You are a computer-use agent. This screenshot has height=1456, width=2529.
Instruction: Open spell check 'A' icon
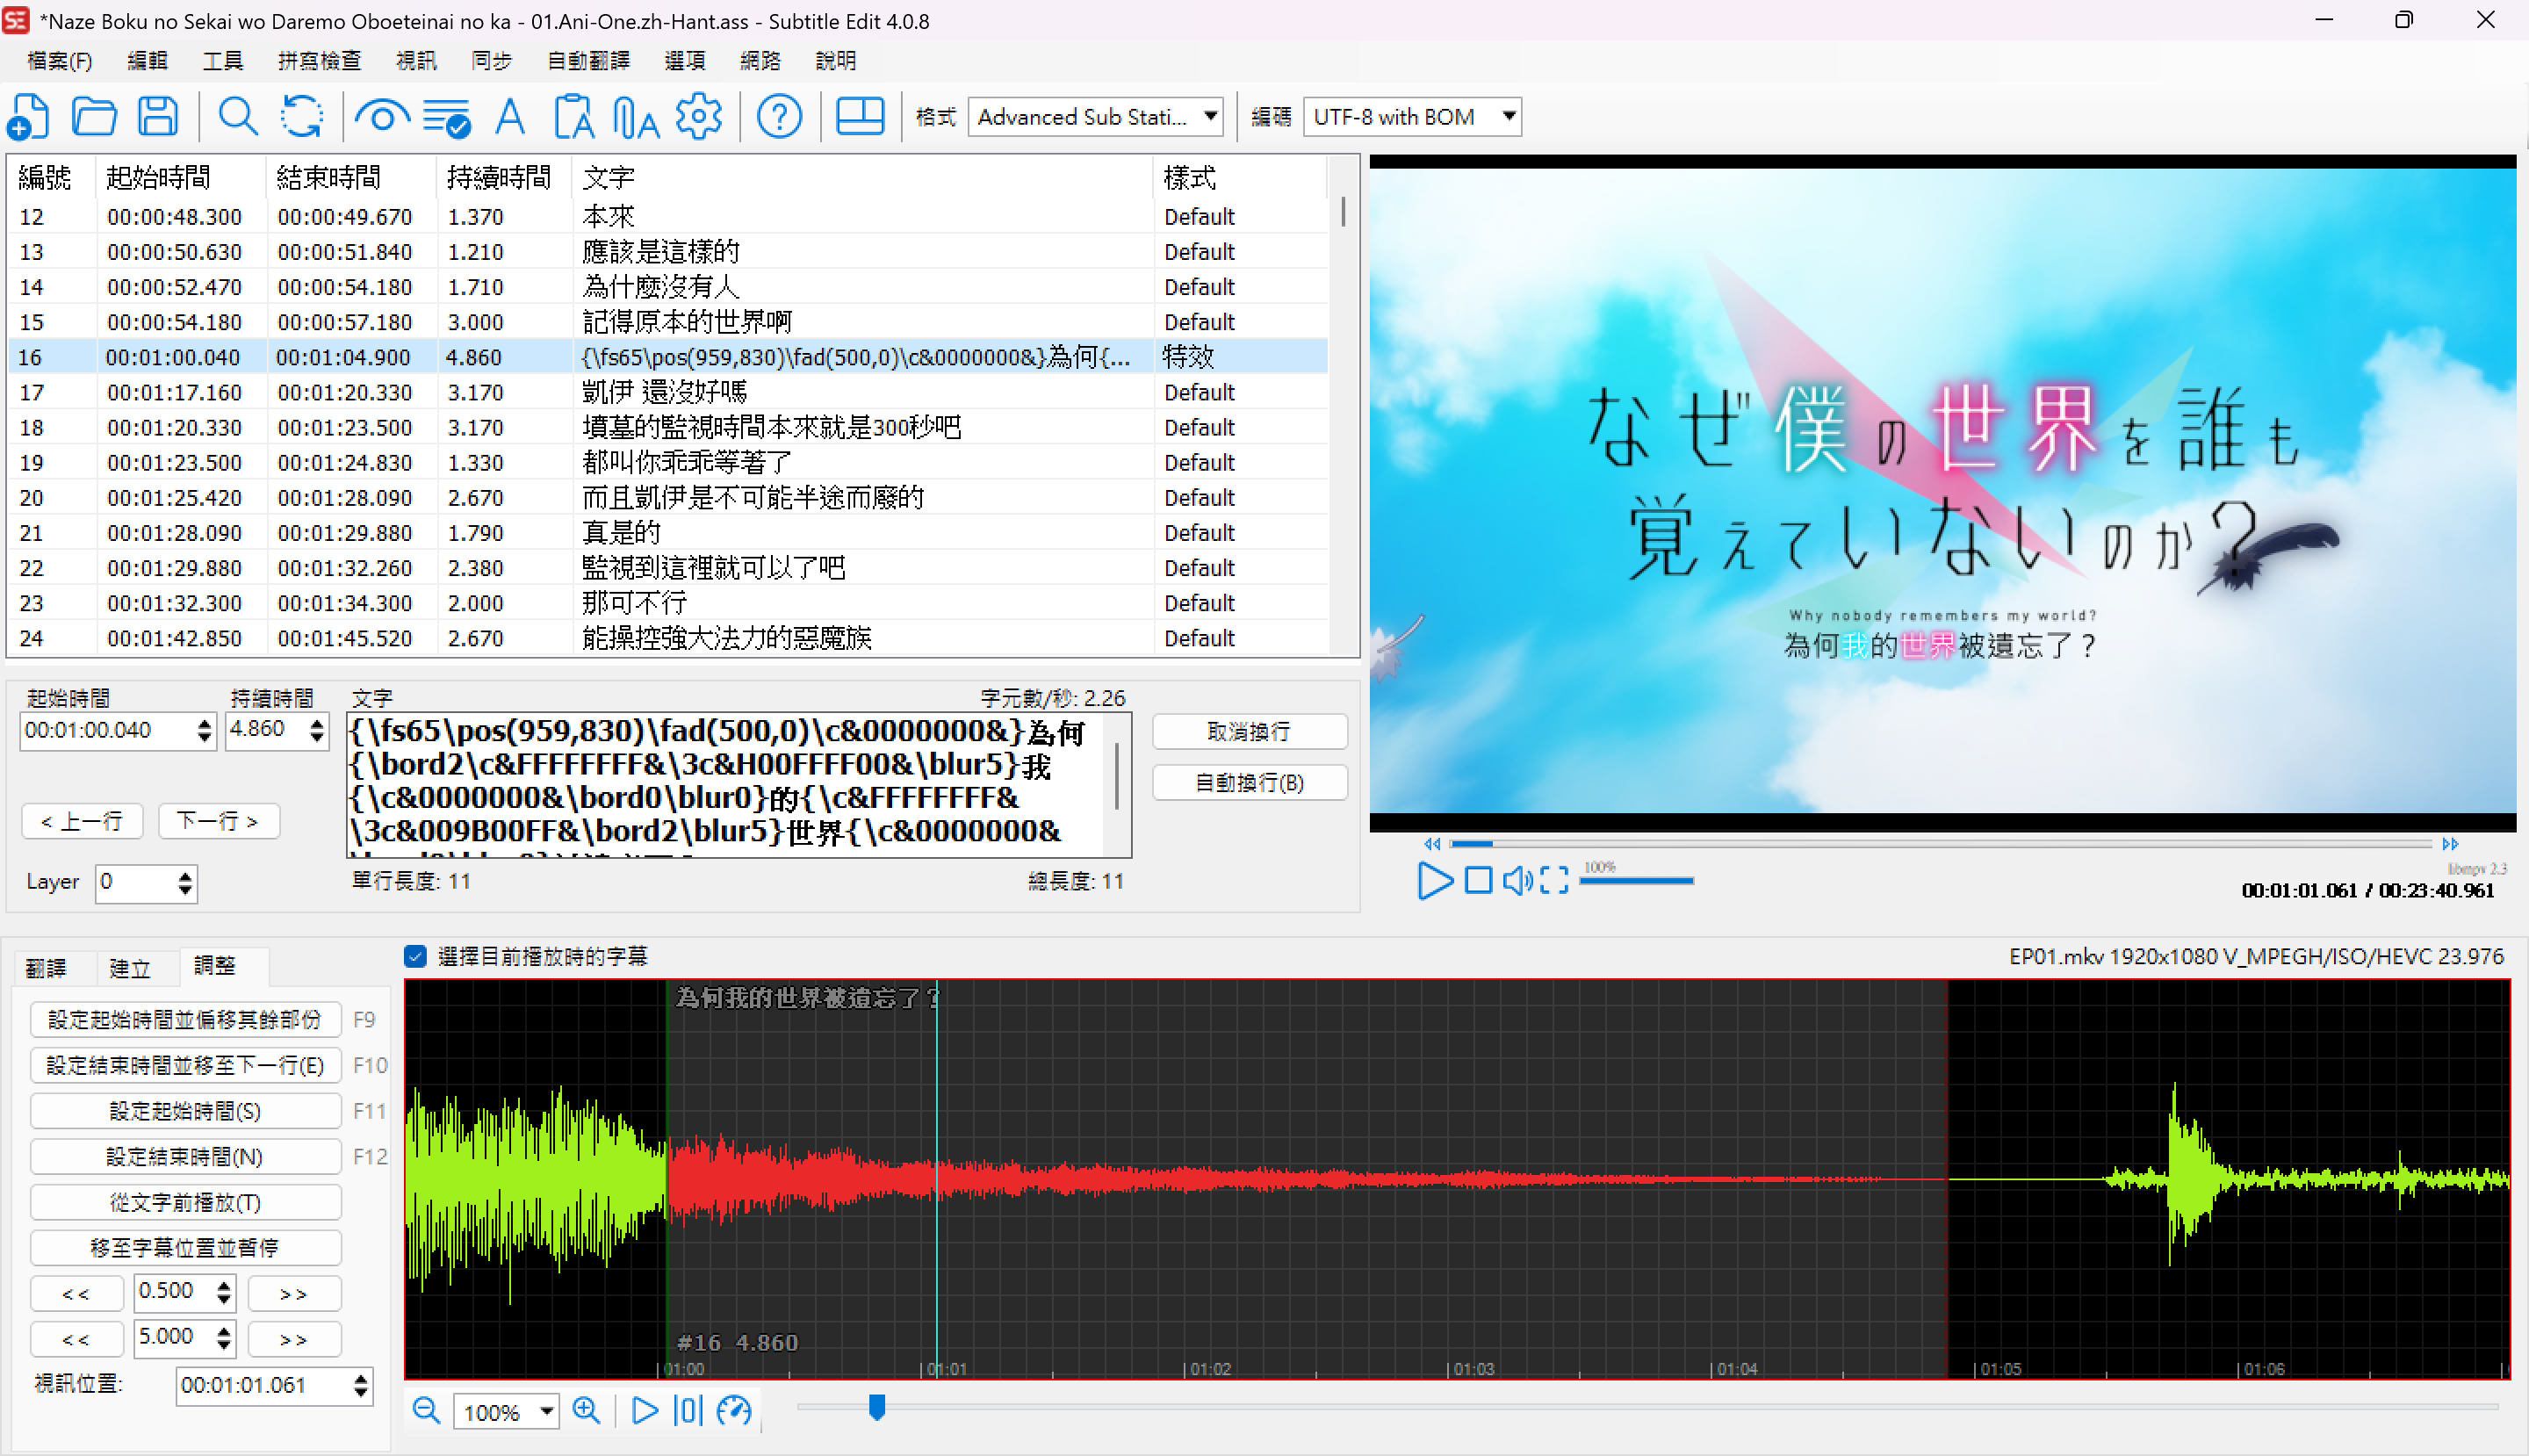coord(510,117)
